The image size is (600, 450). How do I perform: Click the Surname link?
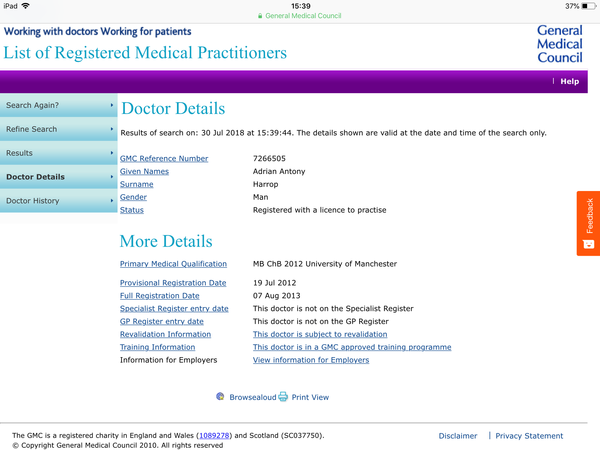[x=137, y=184]
